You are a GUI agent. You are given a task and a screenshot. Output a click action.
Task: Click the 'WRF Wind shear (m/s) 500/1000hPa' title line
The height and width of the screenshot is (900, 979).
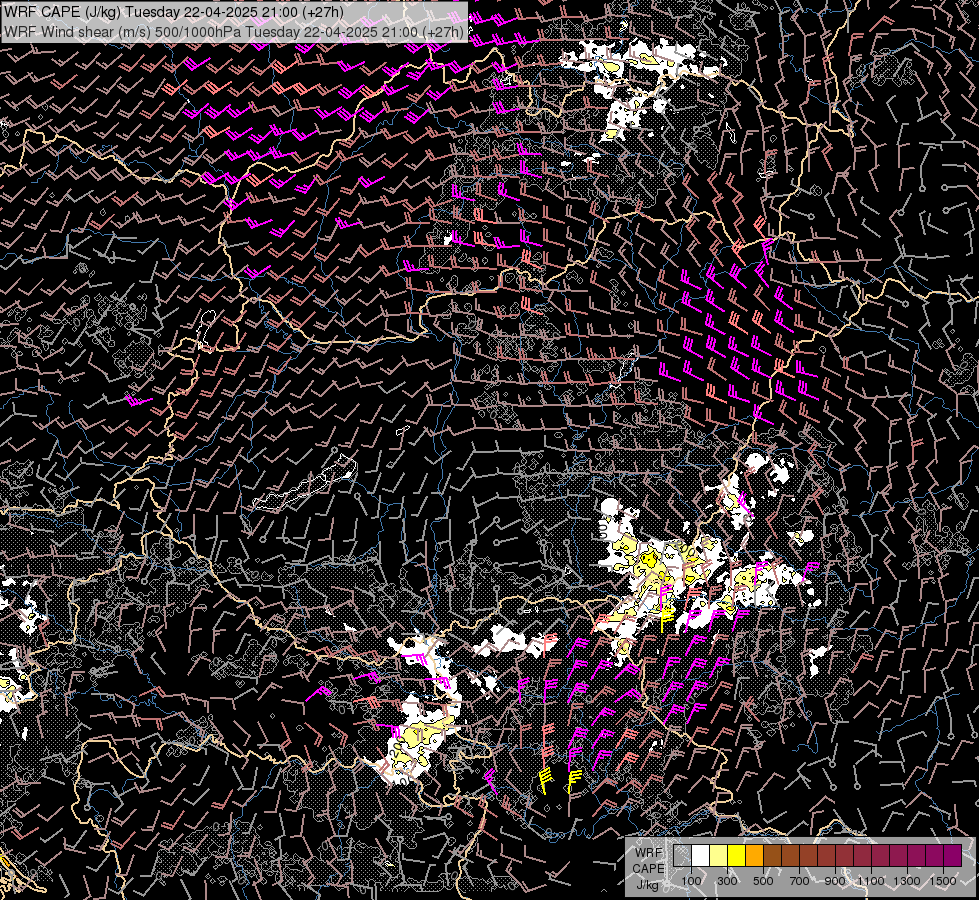click(234, 32)
